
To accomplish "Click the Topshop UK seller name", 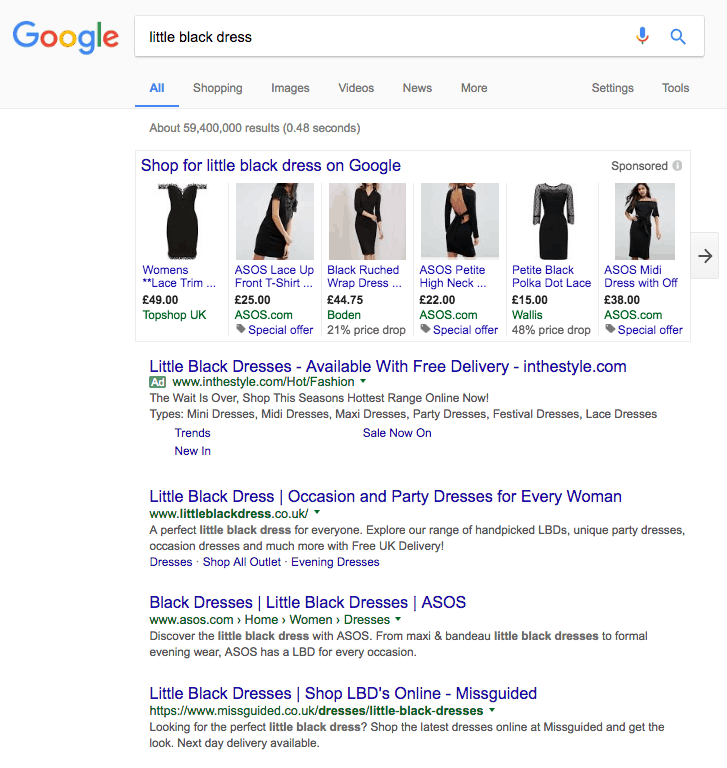I will tap(174, 315).
